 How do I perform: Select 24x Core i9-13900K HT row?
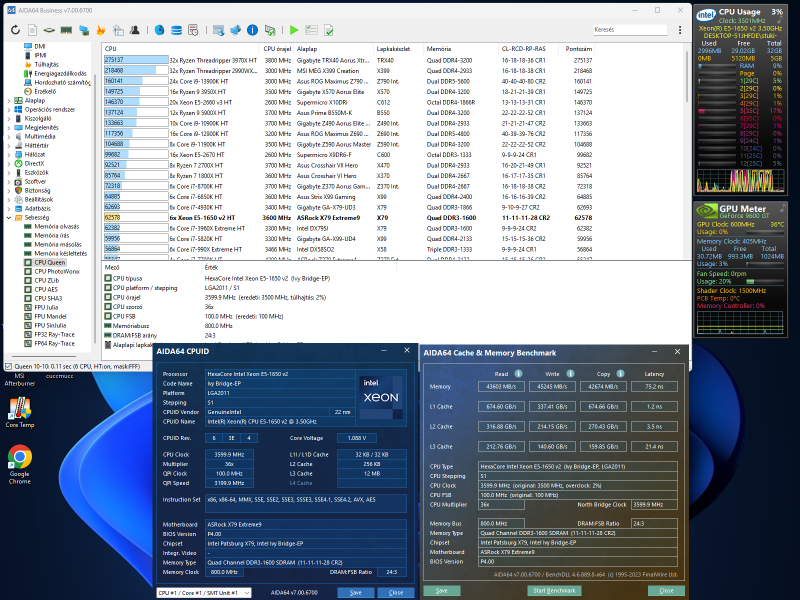348,81
